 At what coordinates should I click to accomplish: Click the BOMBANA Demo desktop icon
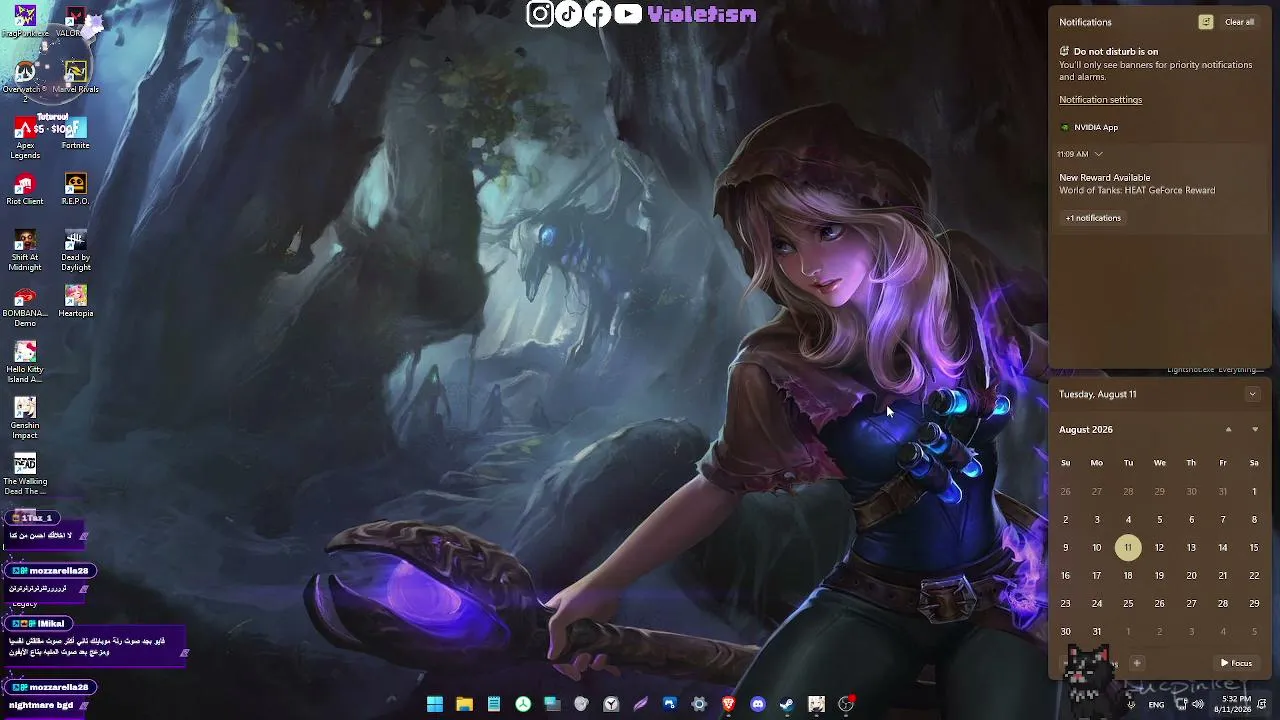25,306
